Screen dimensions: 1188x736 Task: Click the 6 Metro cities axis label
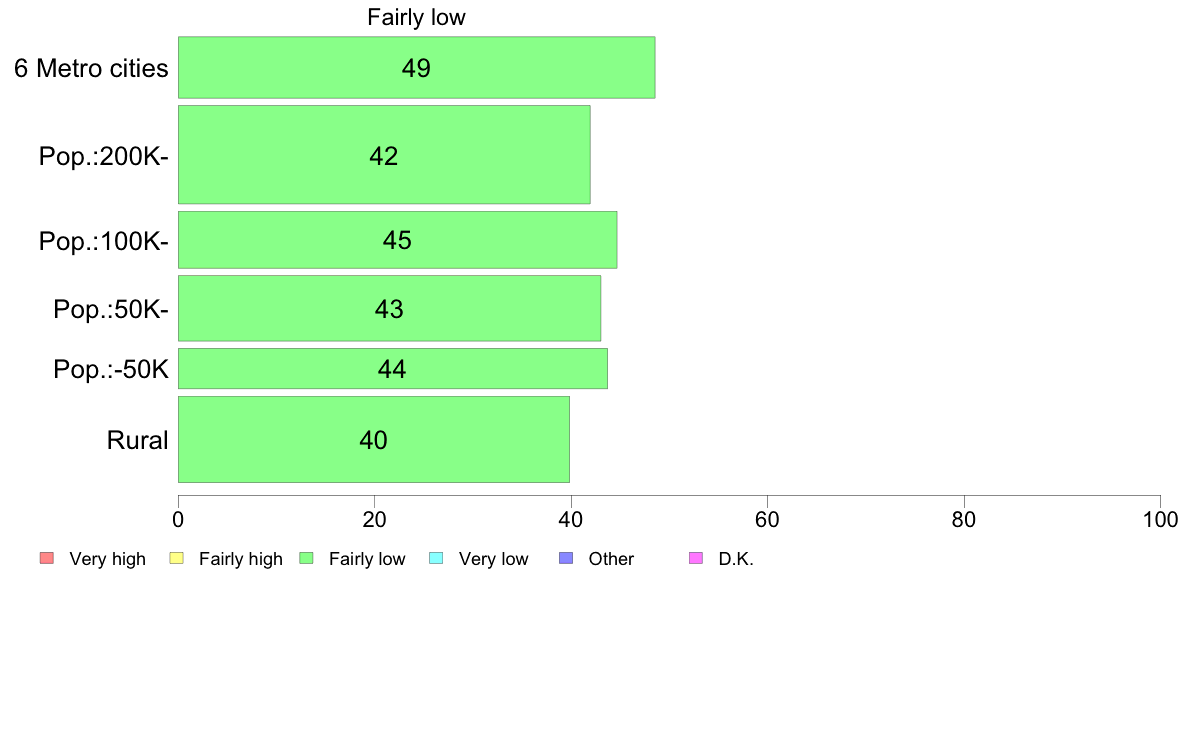point(91,68)
